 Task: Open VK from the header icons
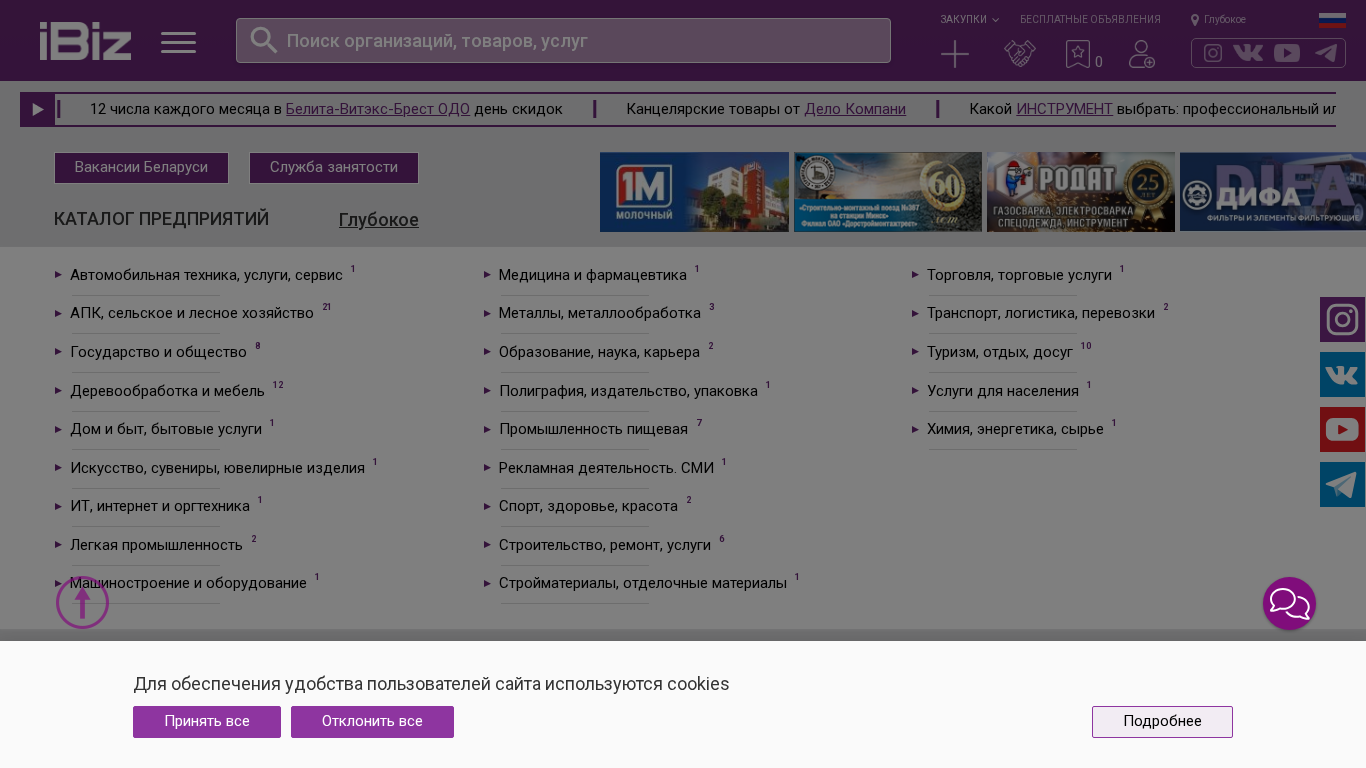click(1248, 53)
